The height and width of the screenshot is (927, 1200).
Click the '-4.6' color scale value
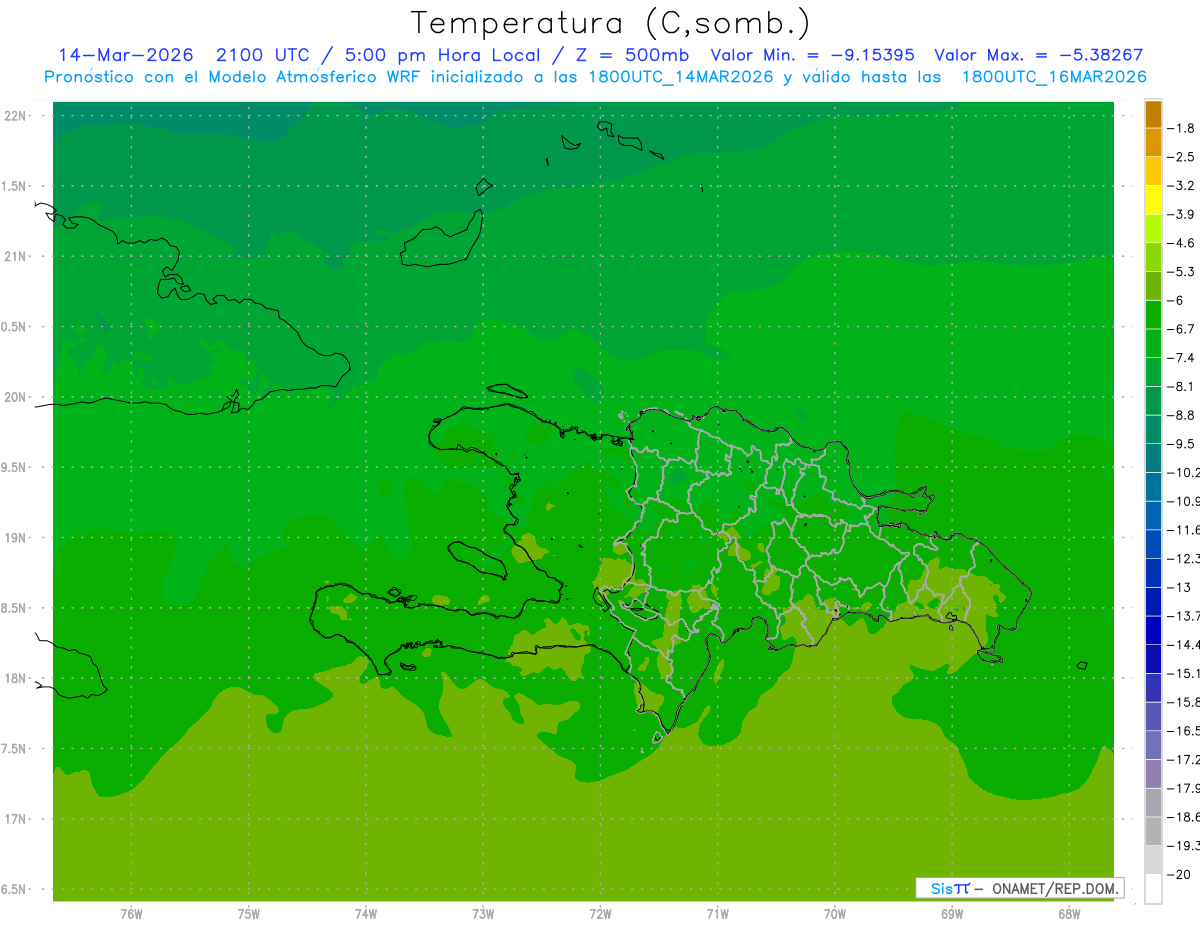[1182, 243]
